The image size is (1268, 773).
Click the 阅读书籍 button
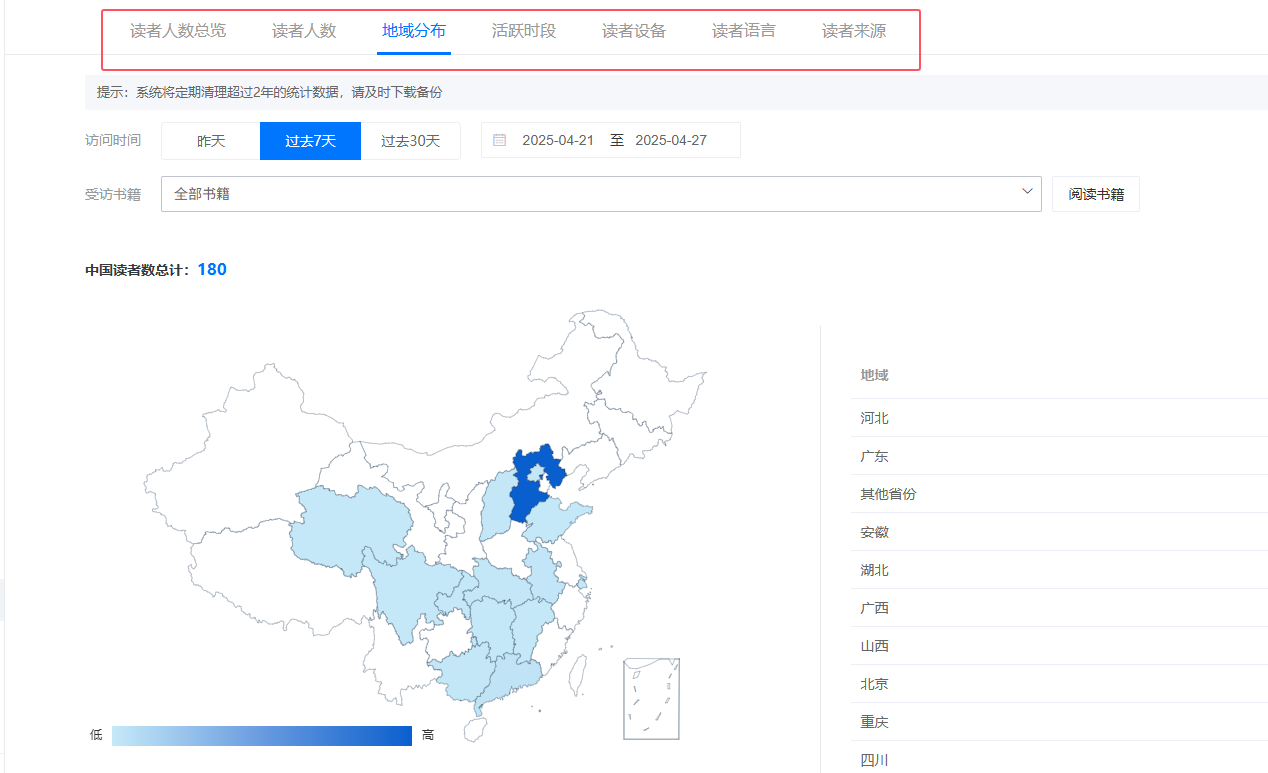pyautogui.click(x=1095, y=193)
